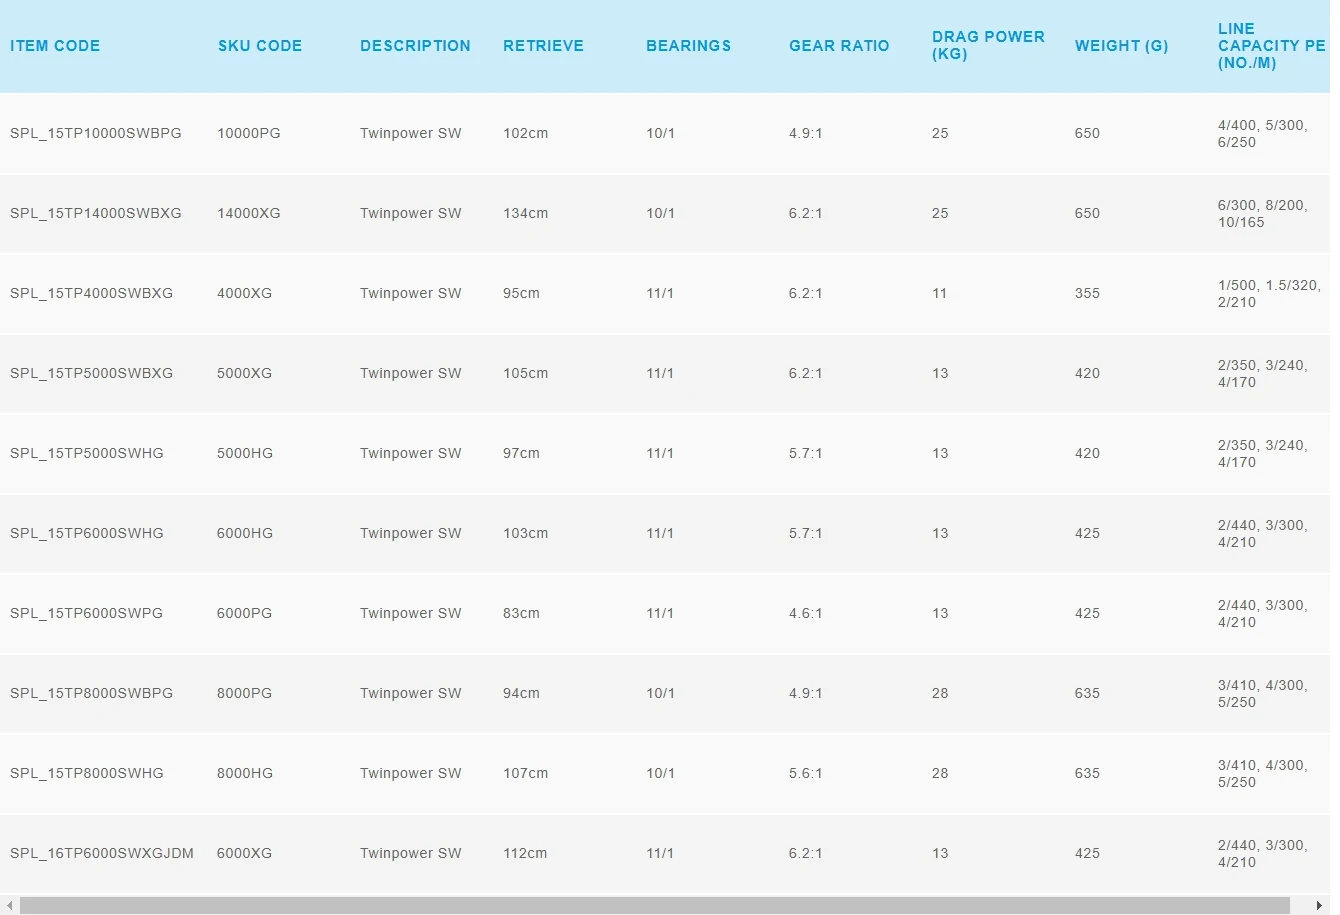
Task: Click Twinpower SW in 4000XG row
Action: click(x=411, y=293)
